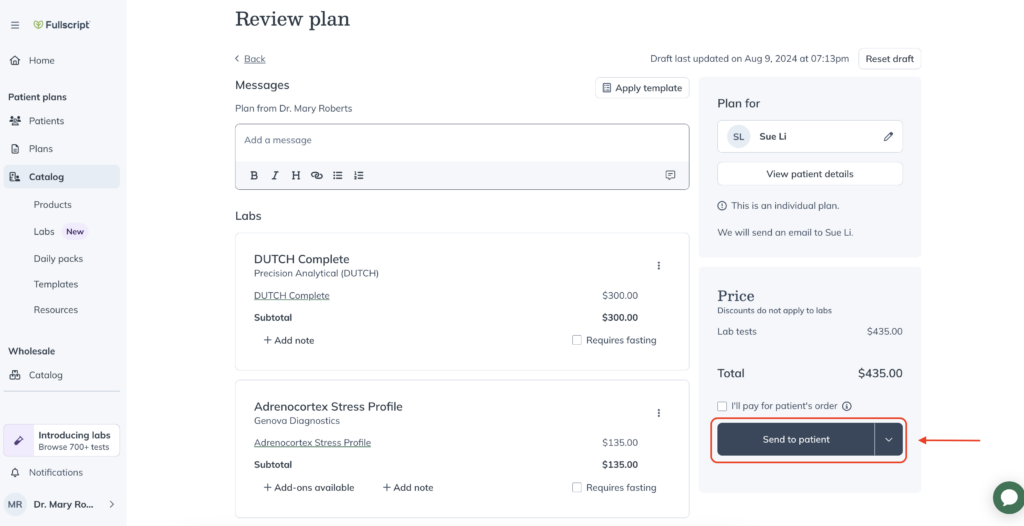
Task: Open Products in sidebar
Action: pyautogui.click(x=52, y=205)
